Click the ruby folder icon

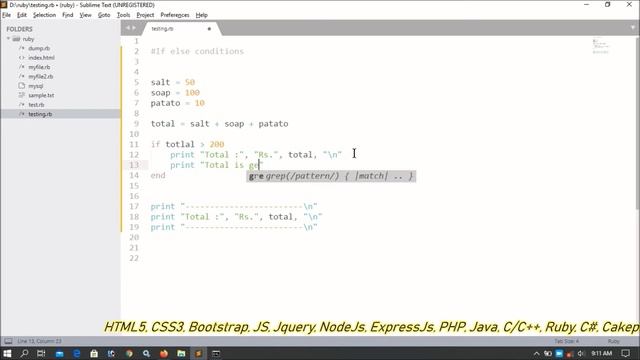click(x=16, y=39)
